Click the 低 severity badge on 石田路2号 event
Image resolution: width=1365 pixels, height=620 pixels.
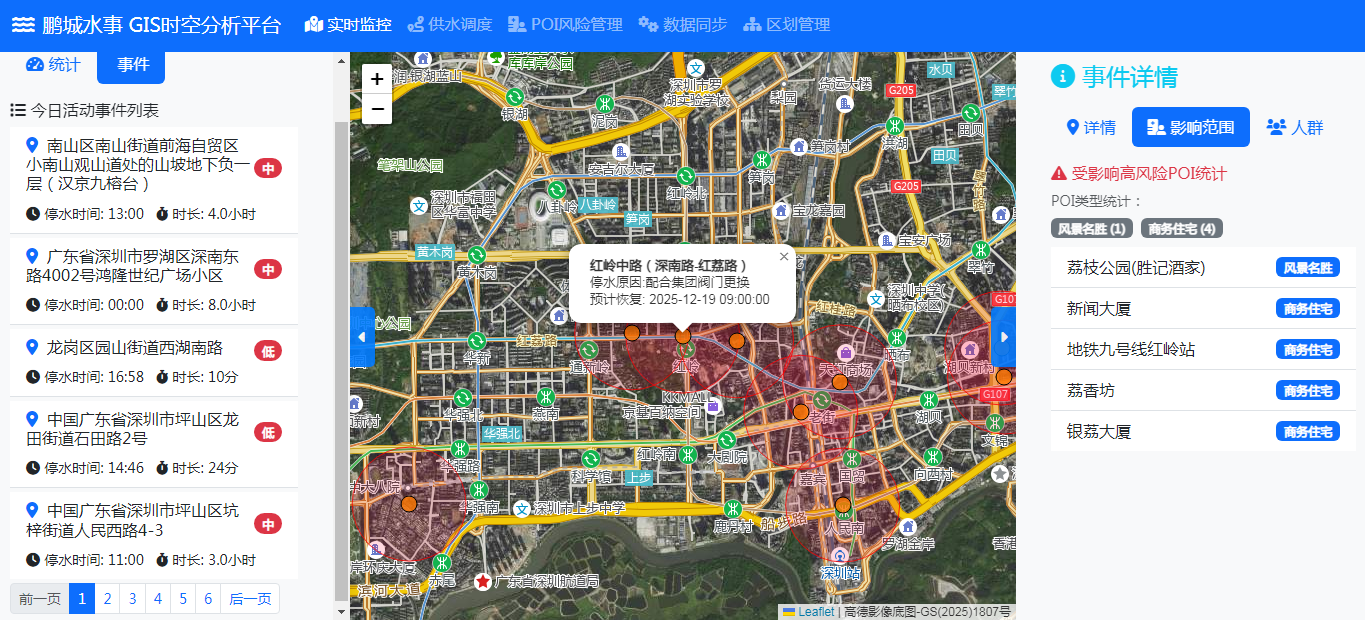point(268,432)
